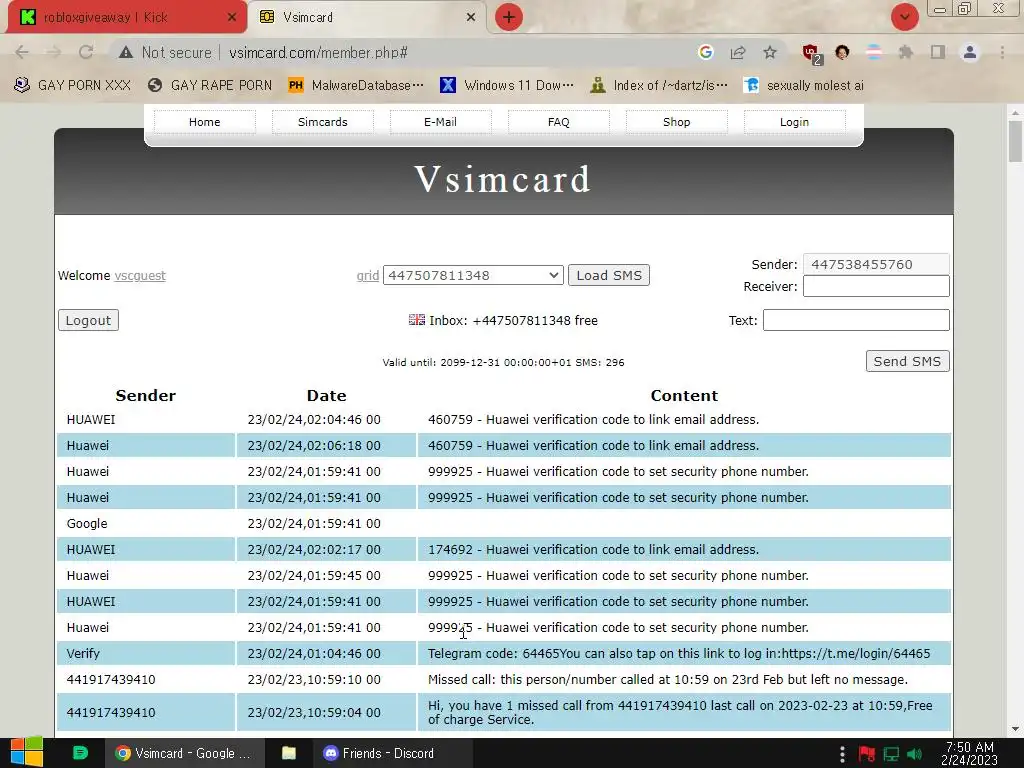Screen dimensions: 1024x768
Task: Open the E-Mail navigation item
Action: [x=440, y=122]
